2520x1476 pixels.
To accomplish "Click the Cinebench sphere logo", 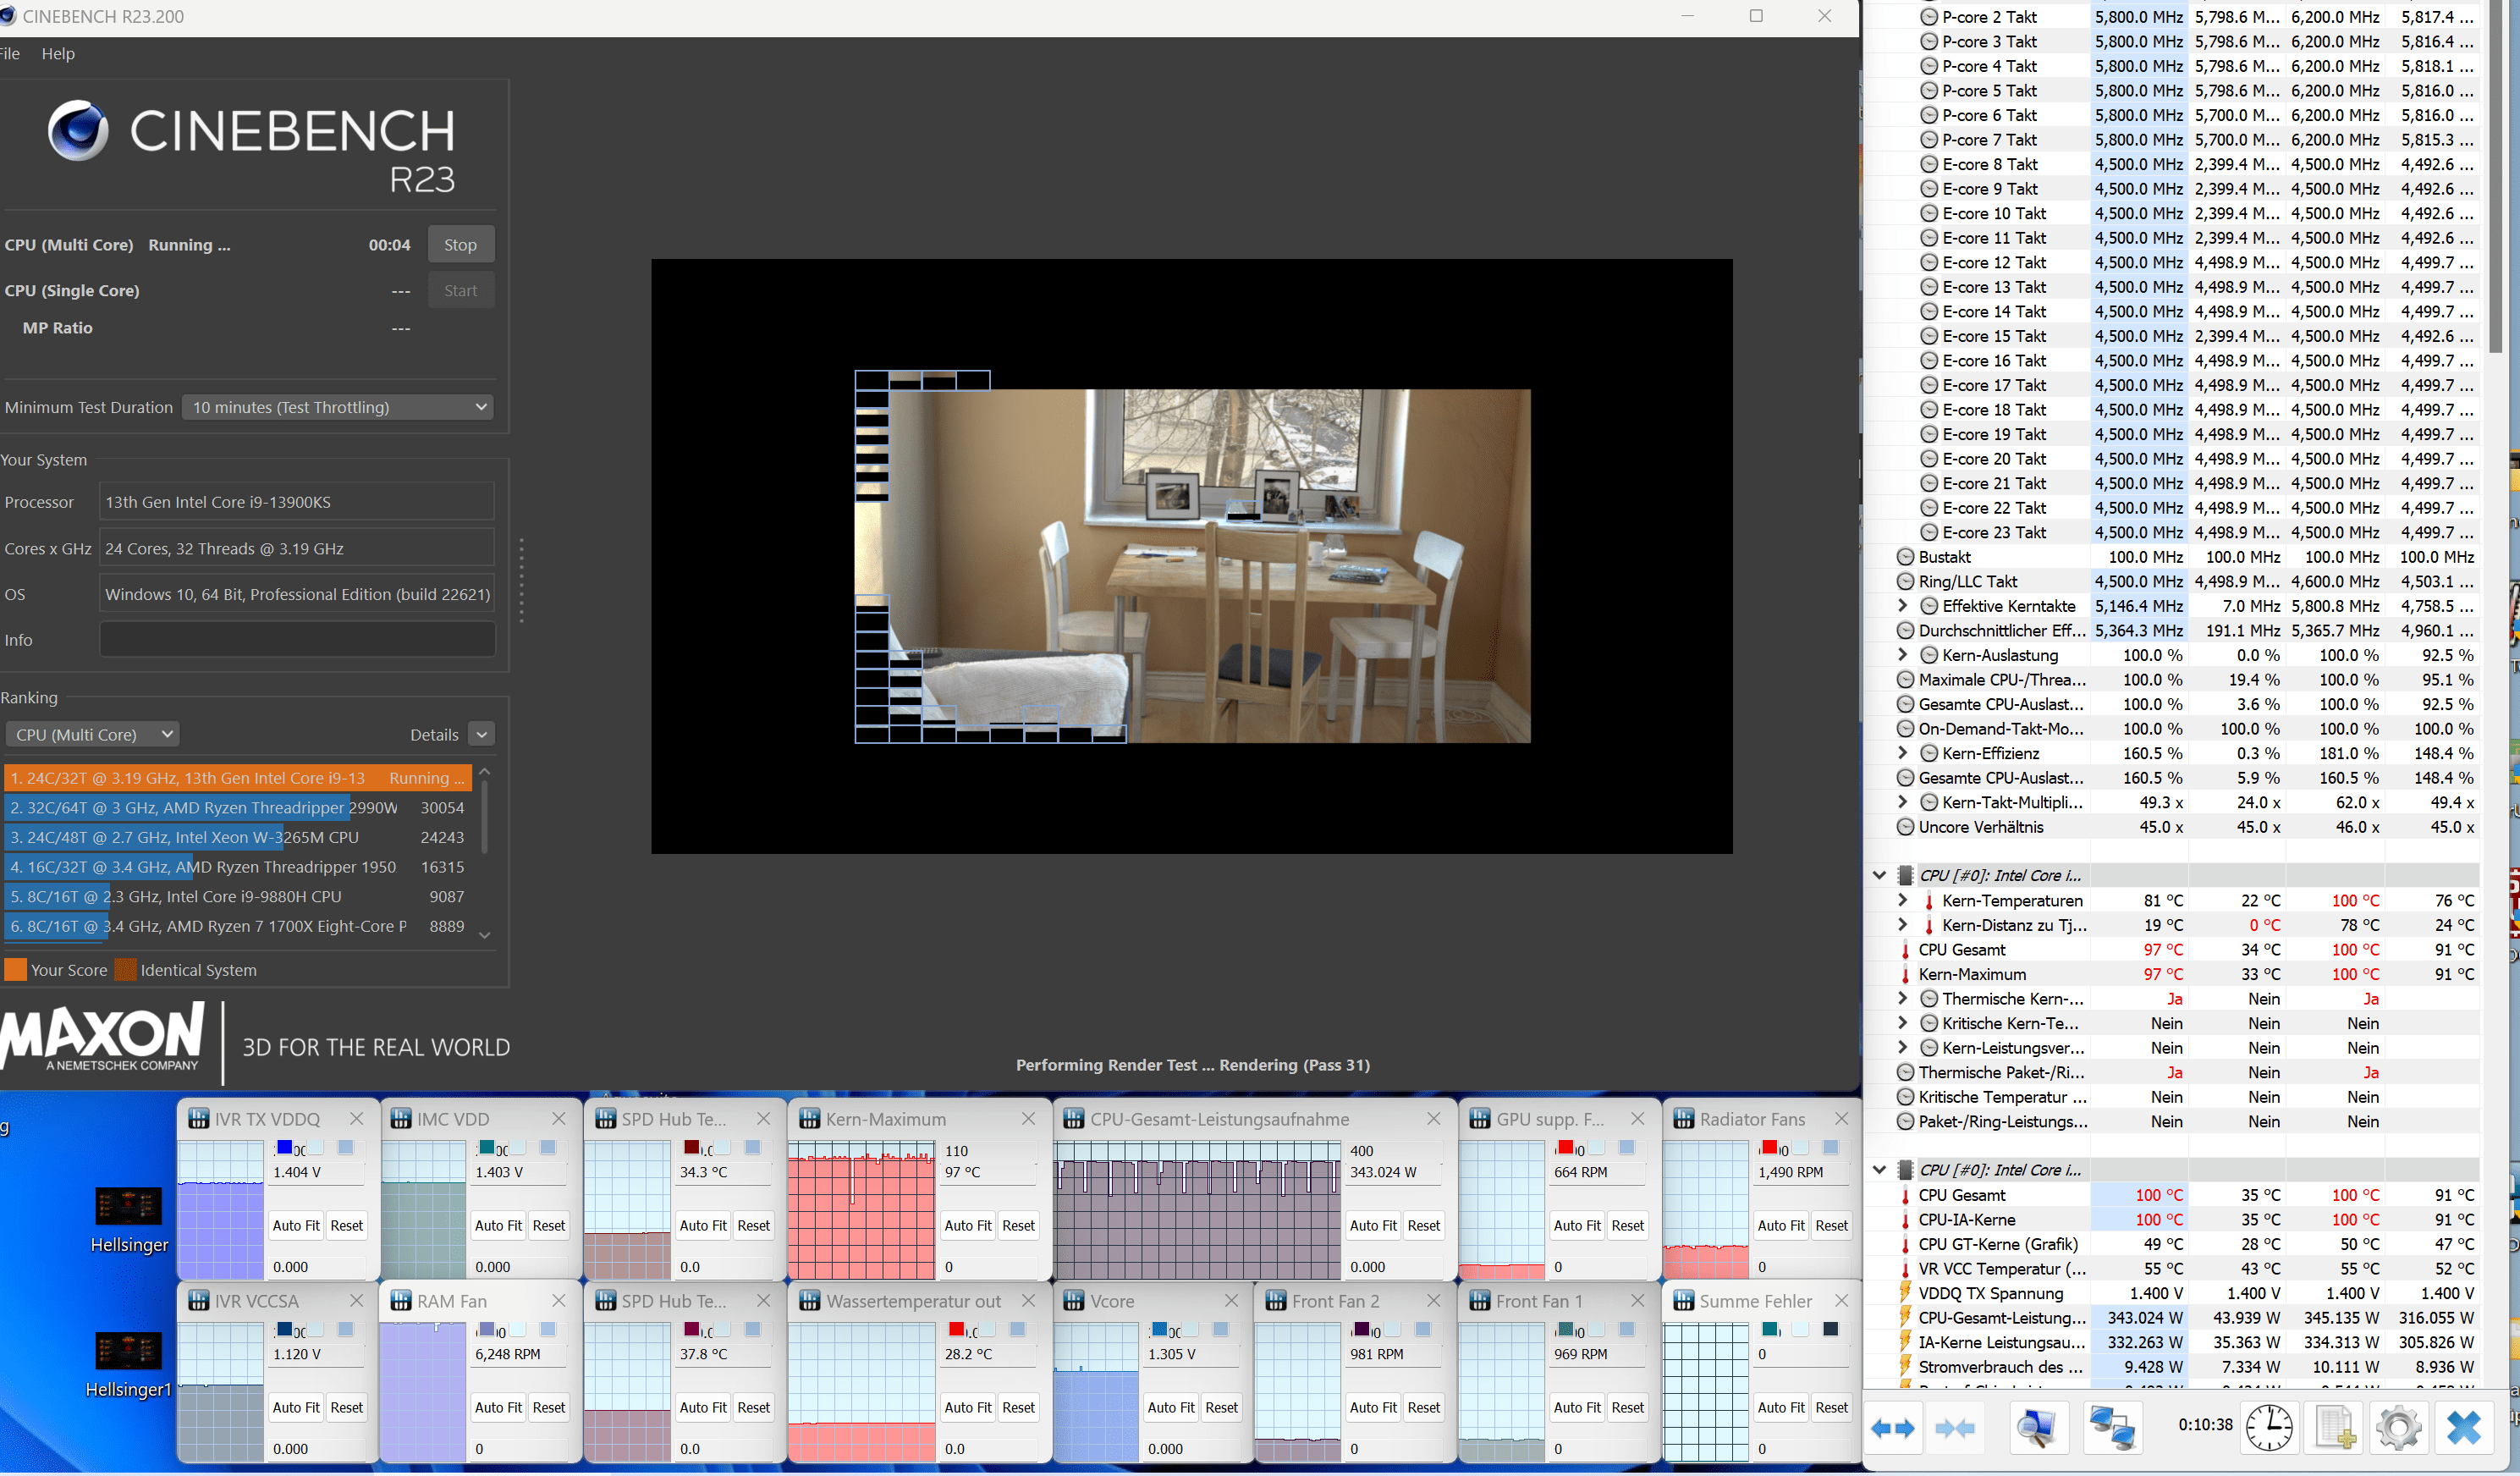I will tap(78, 131).
